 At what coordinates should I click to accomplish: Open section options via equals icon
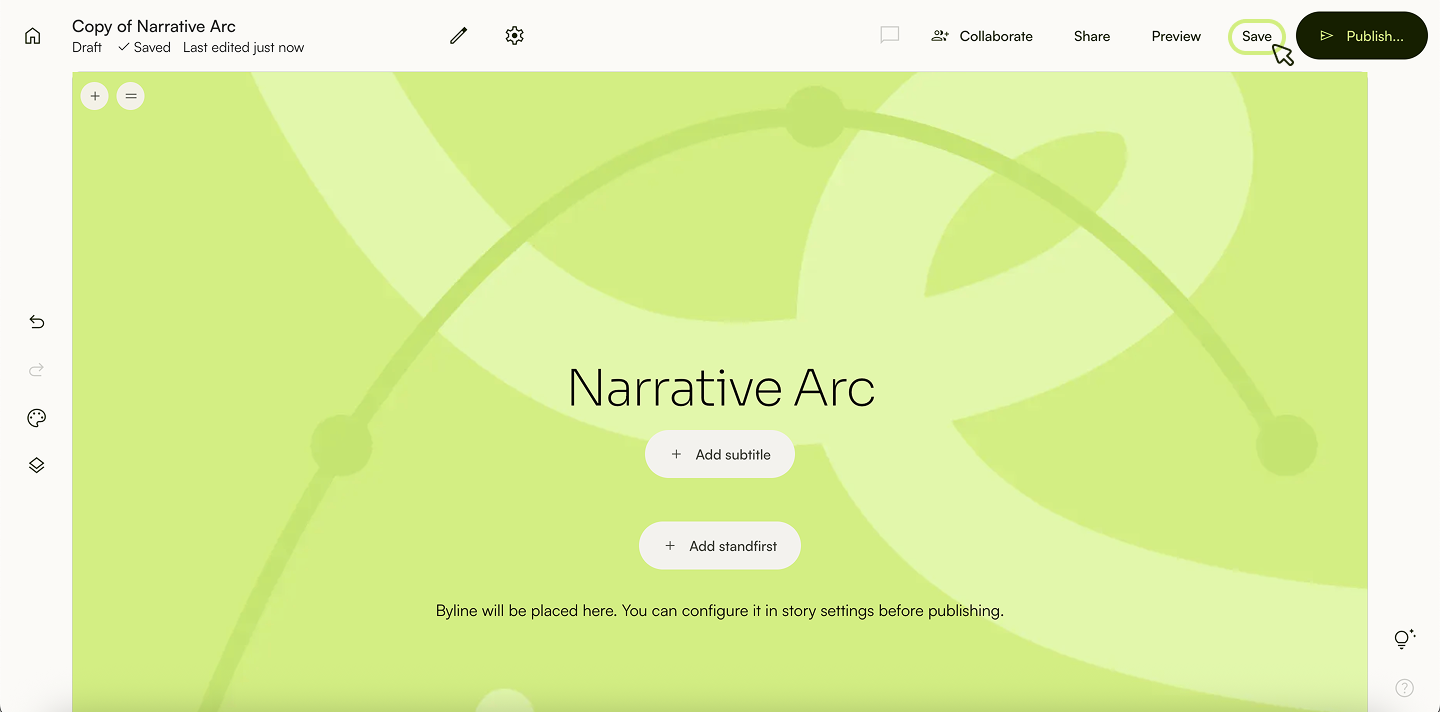click(x=131, y=96)
